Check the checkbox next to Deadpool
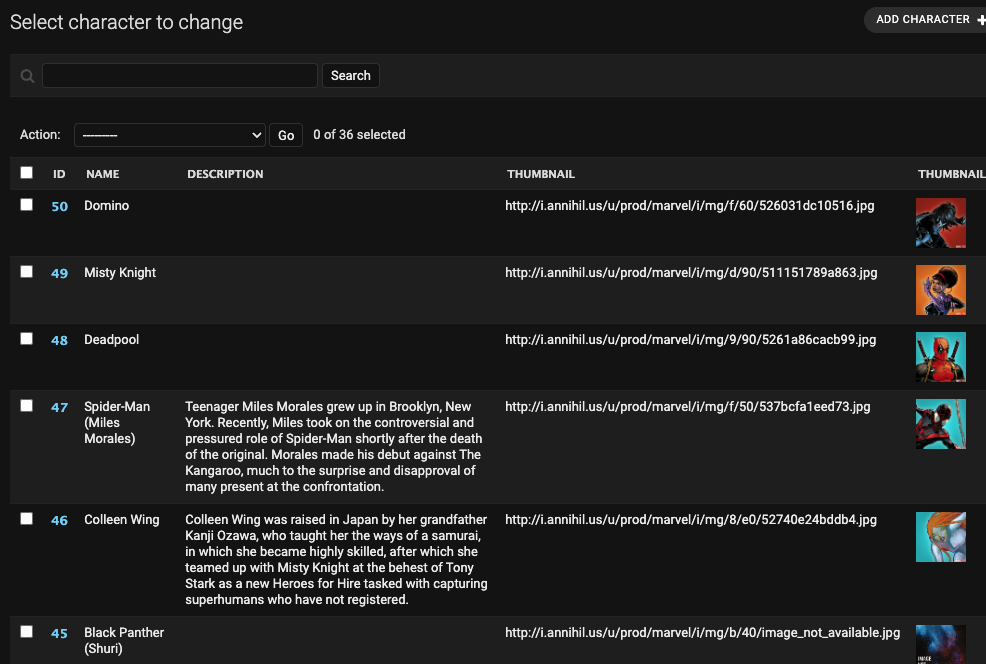The image size is (986, 664). tap(27, 338)
